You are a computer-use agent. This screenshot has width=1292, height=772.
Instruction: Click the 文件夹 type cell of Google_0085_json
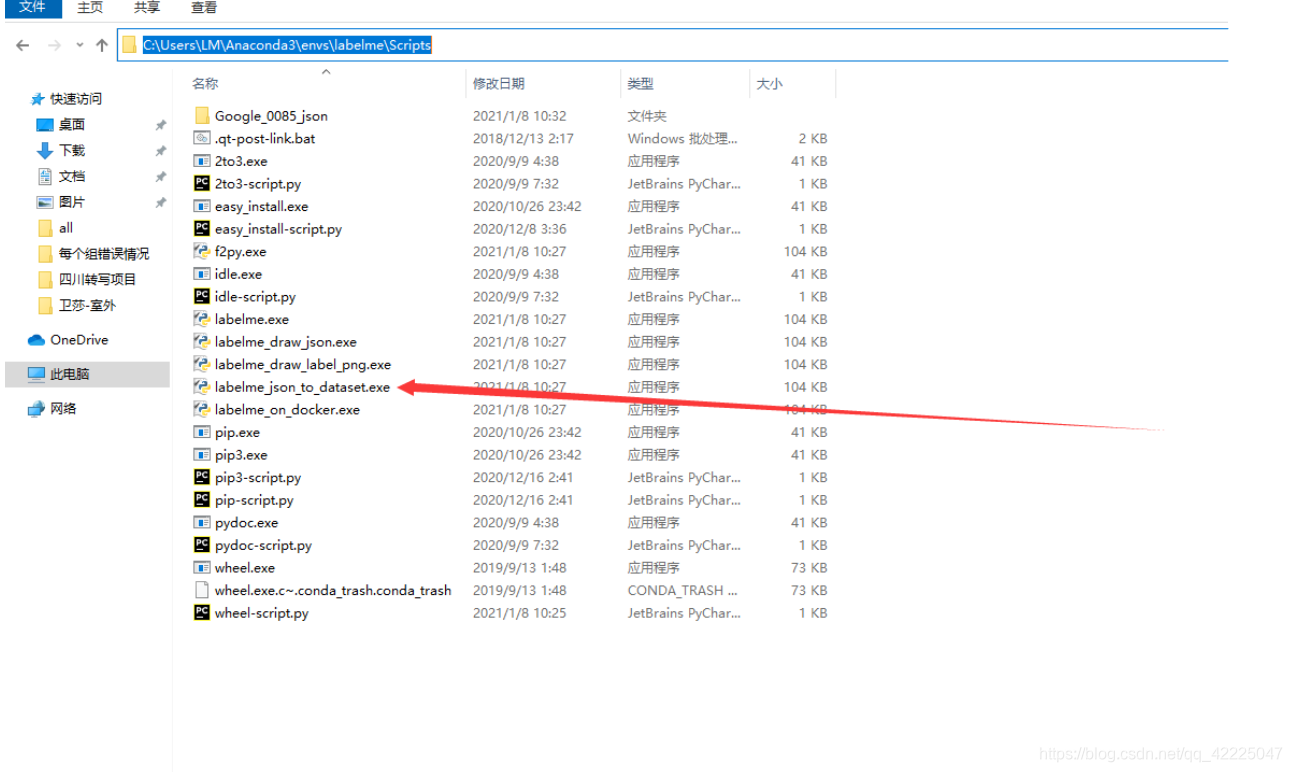[647, 116]
